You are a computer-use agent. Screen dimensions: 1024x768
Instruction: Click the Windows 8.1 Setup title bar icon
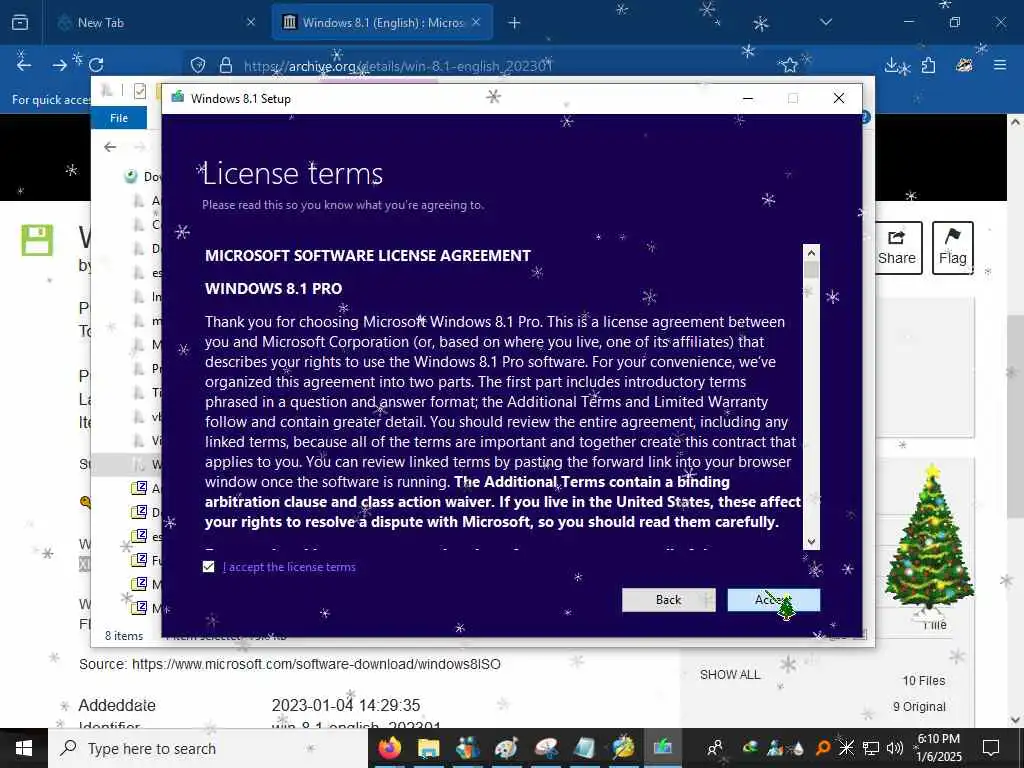[x=177, y=98]
